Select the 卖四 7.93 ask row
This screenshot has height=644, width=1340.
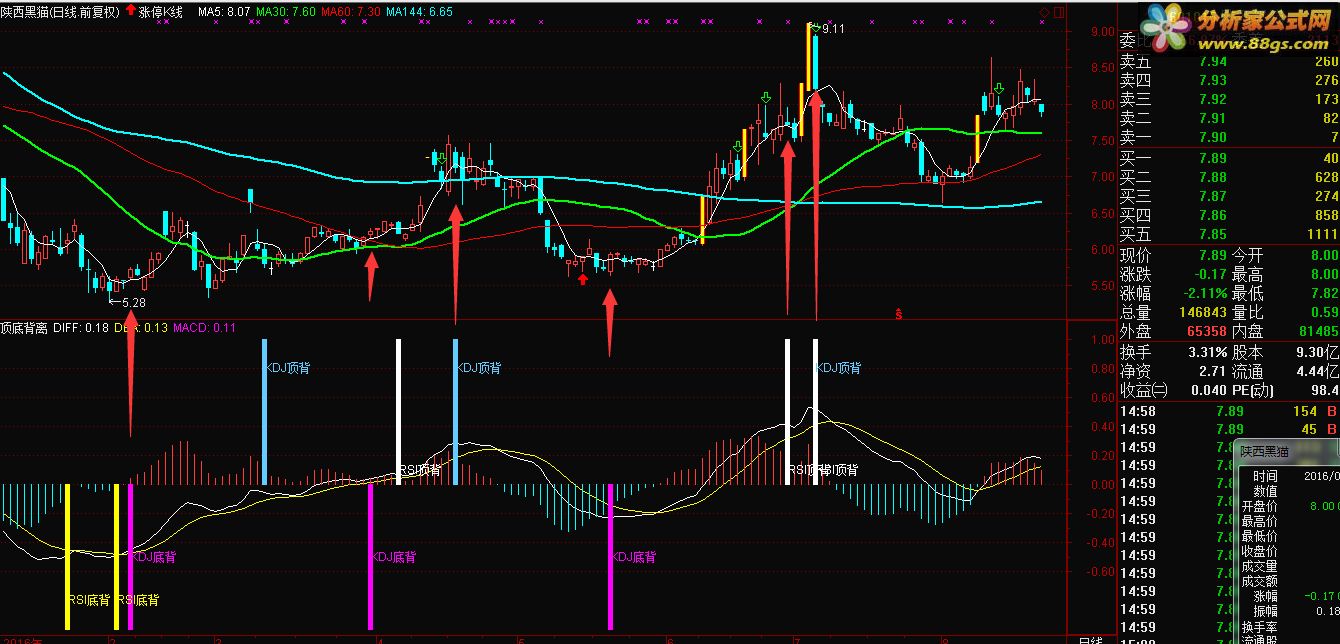1228,80
